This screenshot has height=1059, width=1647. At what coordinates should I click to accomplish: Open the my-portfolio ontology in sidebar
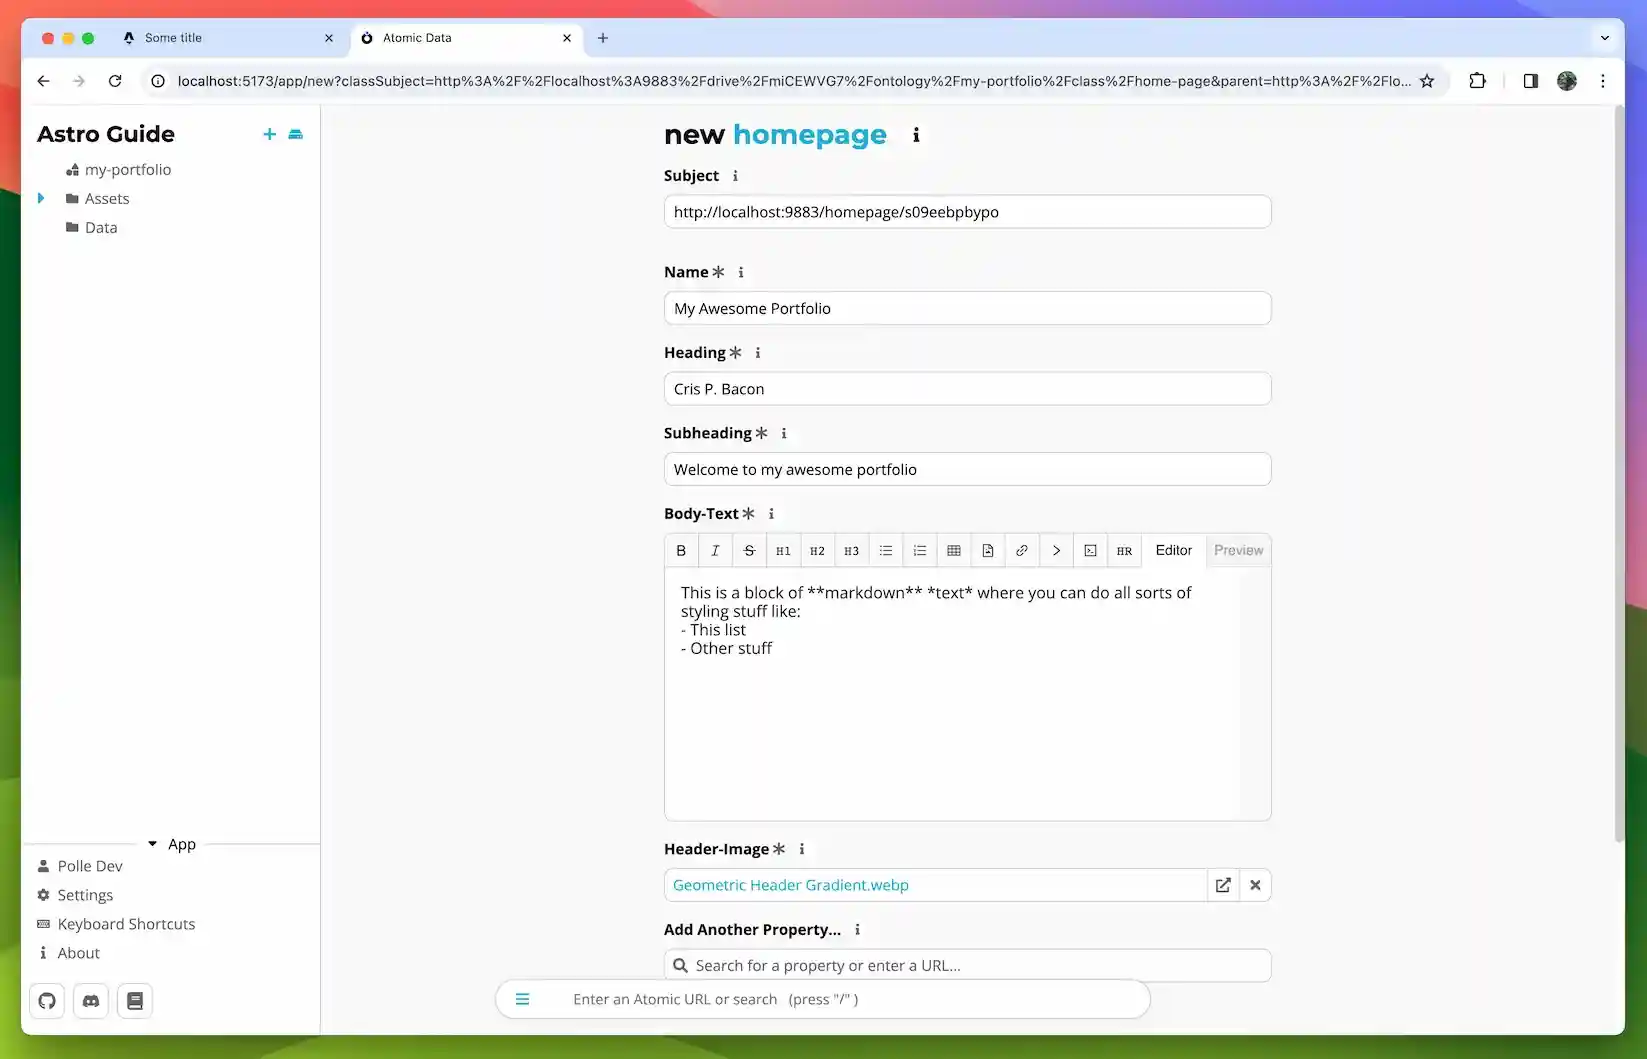(128, 170)
